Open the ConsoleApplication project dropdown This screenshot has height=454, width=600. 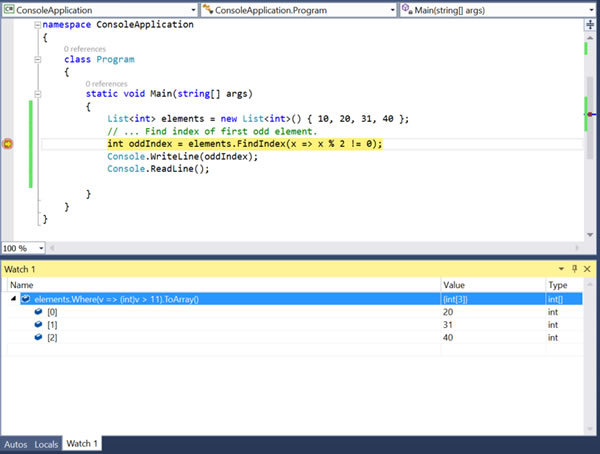coord(193,10)
